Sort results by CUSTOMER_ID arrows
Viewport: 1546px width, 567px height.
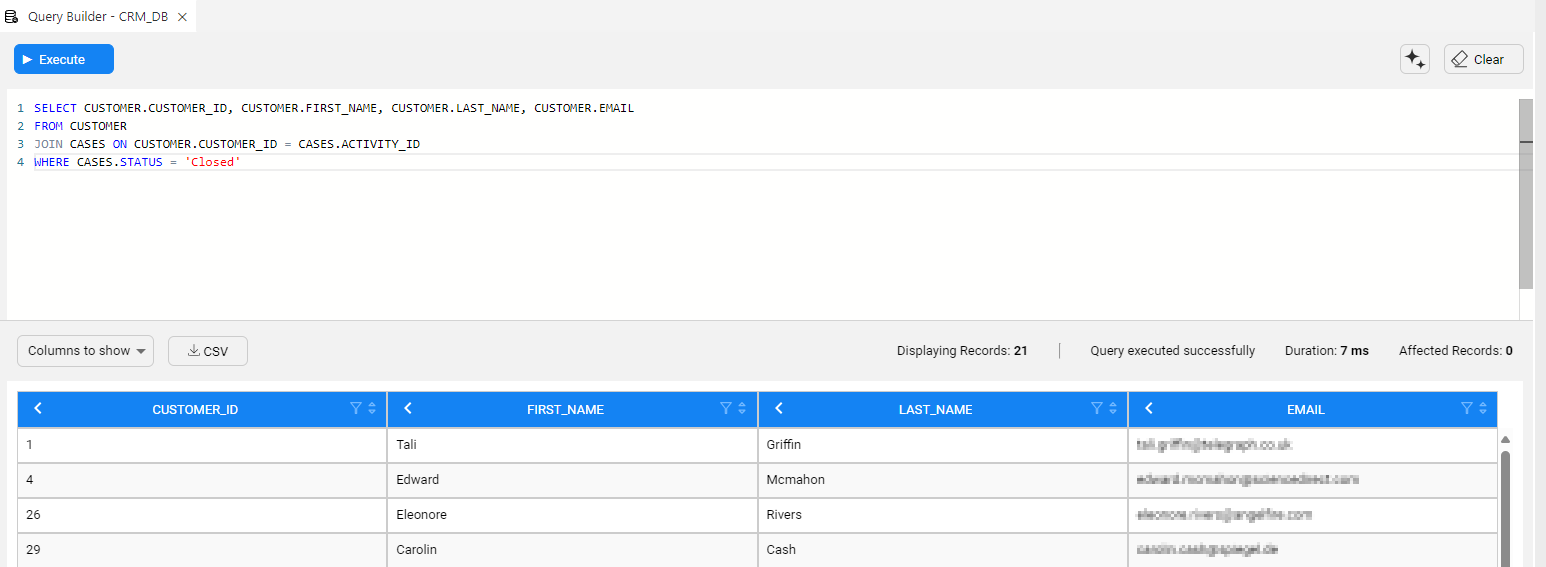(372, 408)
